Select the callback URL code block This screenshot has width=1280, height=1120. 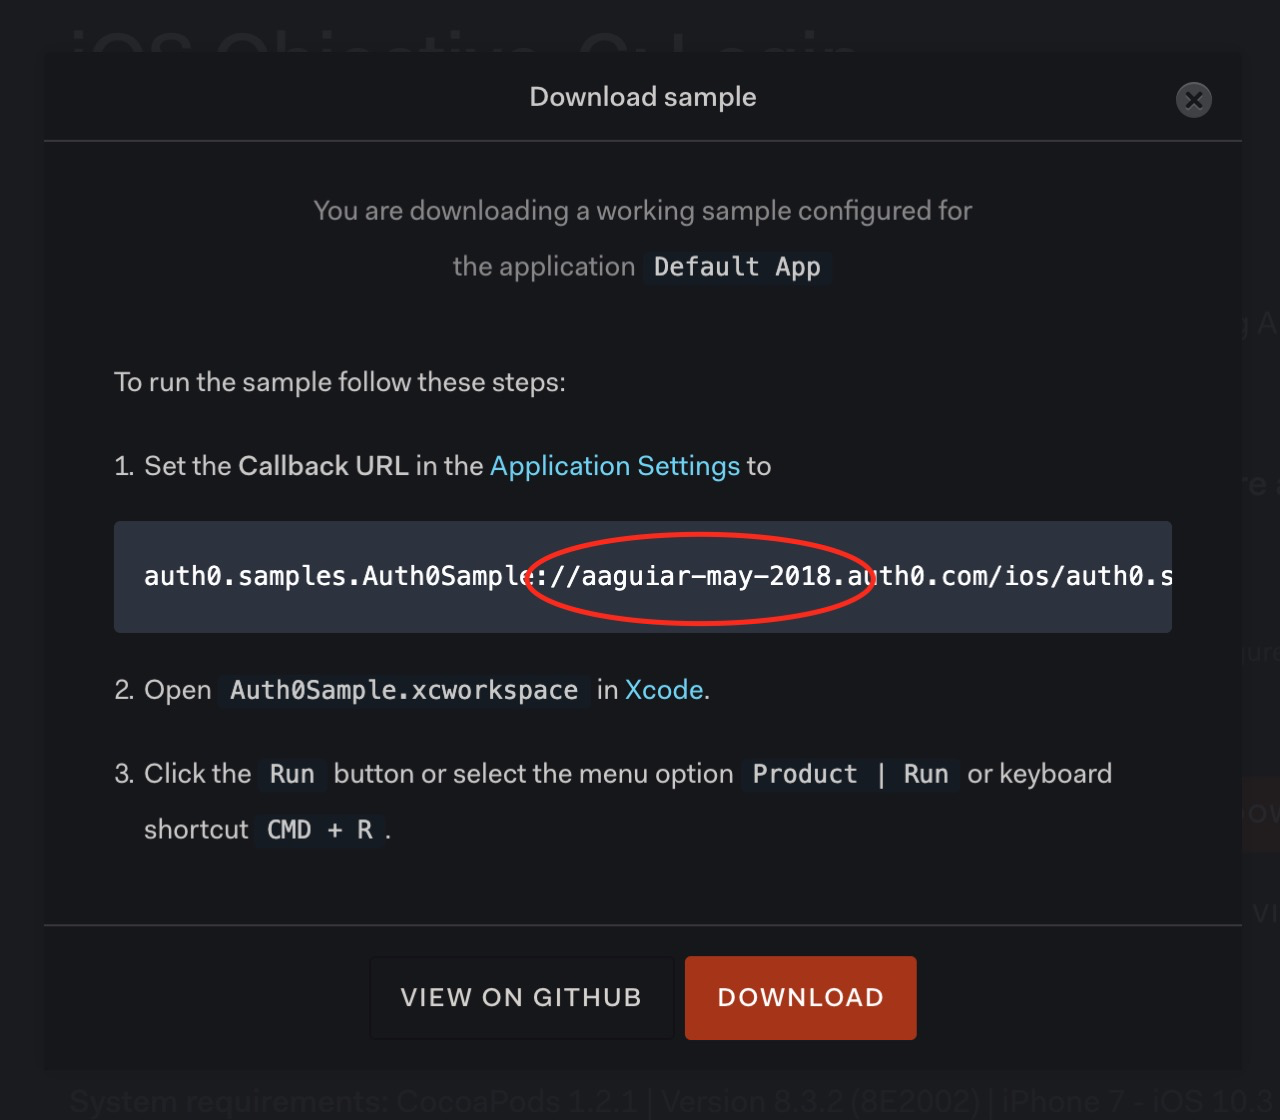[x=643, y=577]
